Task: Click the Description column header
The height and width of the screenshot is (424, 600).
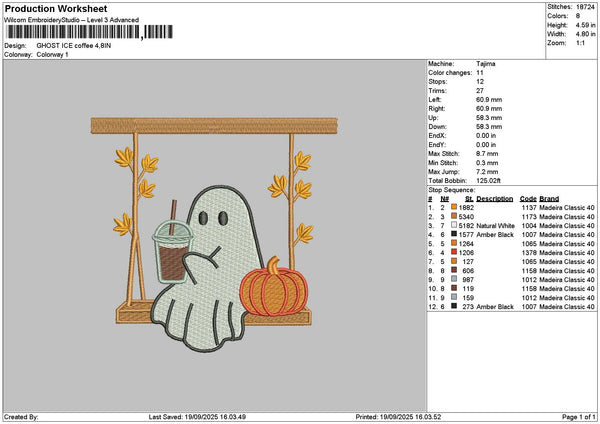Action: click(495, 198)
